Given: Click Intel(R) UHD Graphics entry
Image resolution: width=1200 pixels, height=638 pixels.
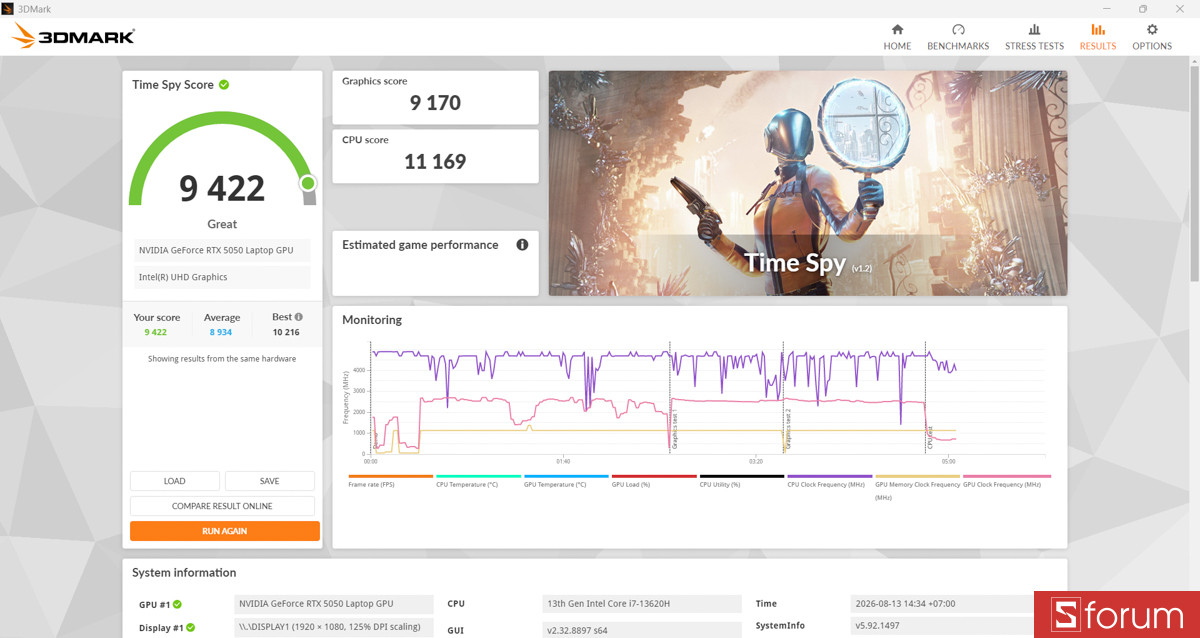Looking at the screenshot, I should pos(222,277).
